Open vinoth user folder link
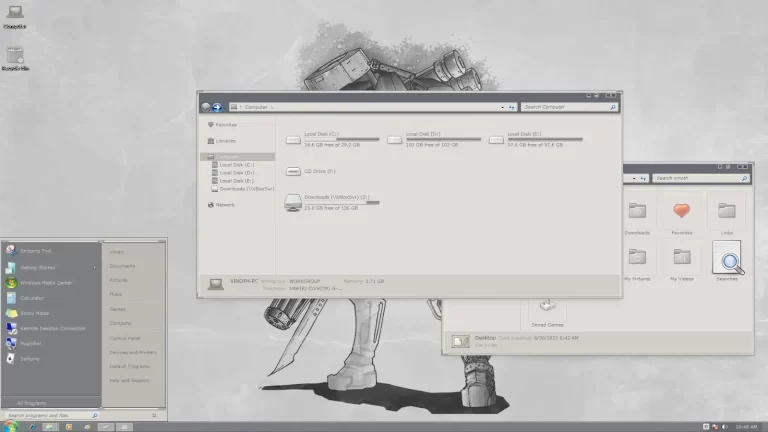Viewport: 768px width, 432px height. [117, 252]
